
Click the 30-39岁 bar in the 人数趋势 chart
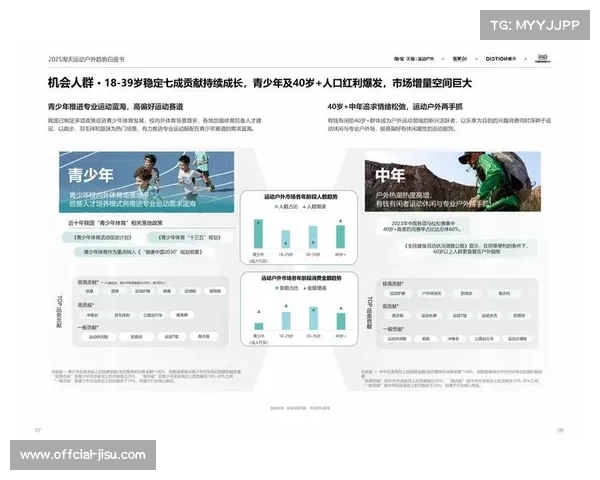[313, 237]
